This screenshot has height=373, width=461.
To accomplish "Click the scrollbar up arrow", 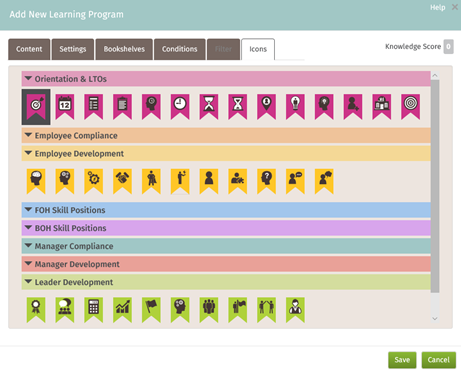I will pyautogui.click(x=435, y=76).
